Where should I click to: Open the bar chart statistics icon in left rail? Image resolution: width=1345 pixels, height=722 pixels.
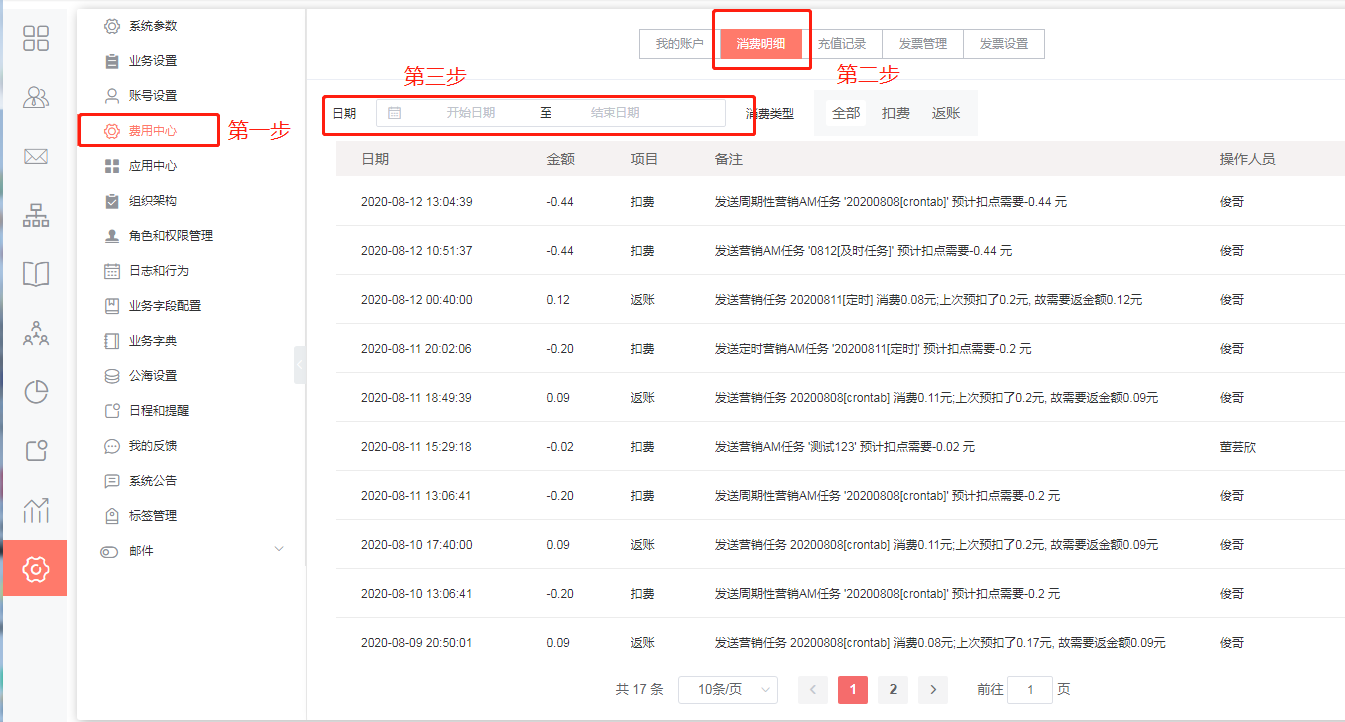(36, 510)
